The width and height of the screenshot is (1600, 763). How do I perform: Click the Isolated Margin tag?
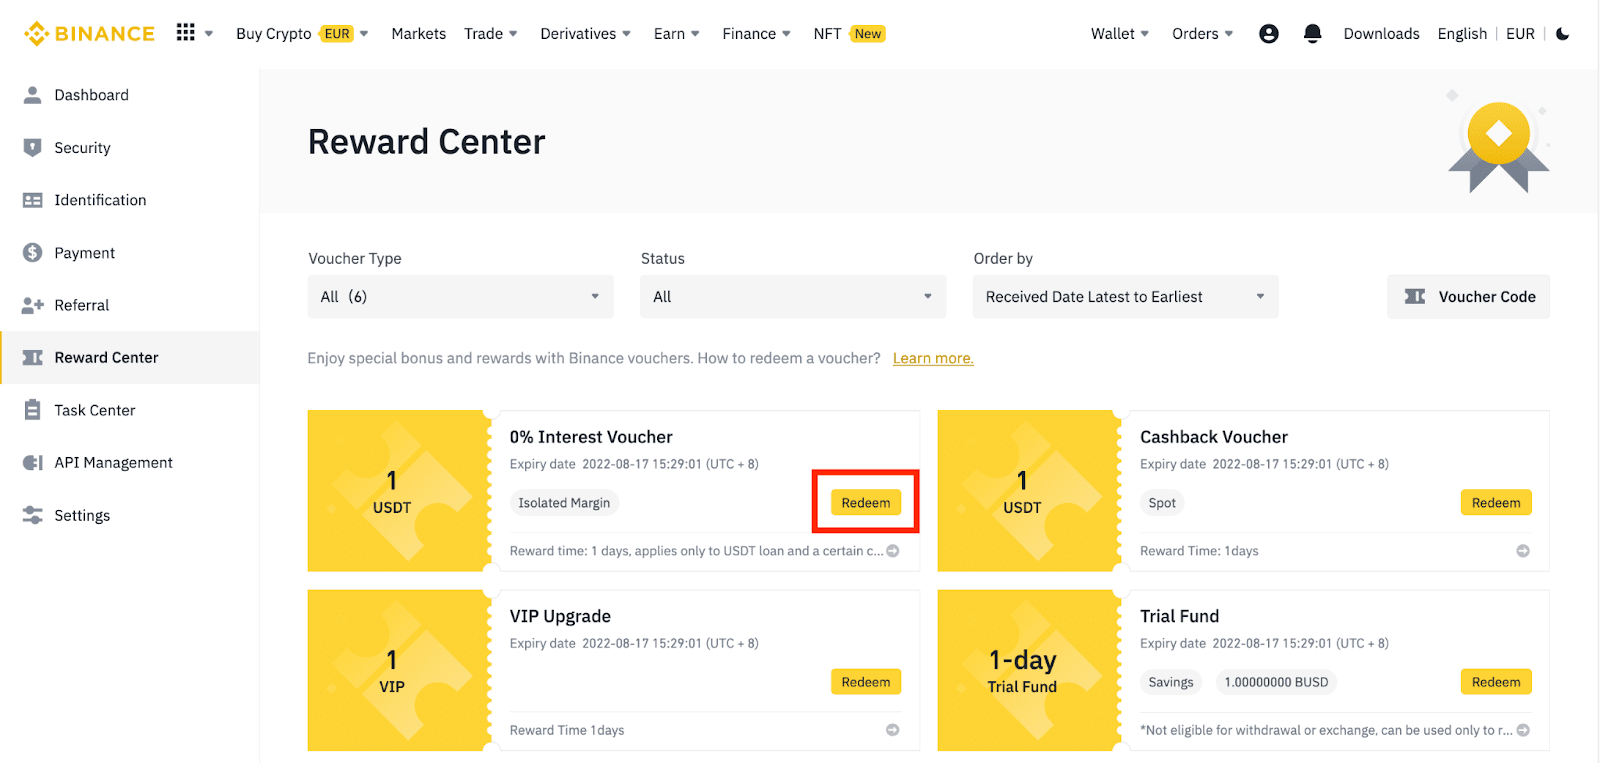pos(564,503)
